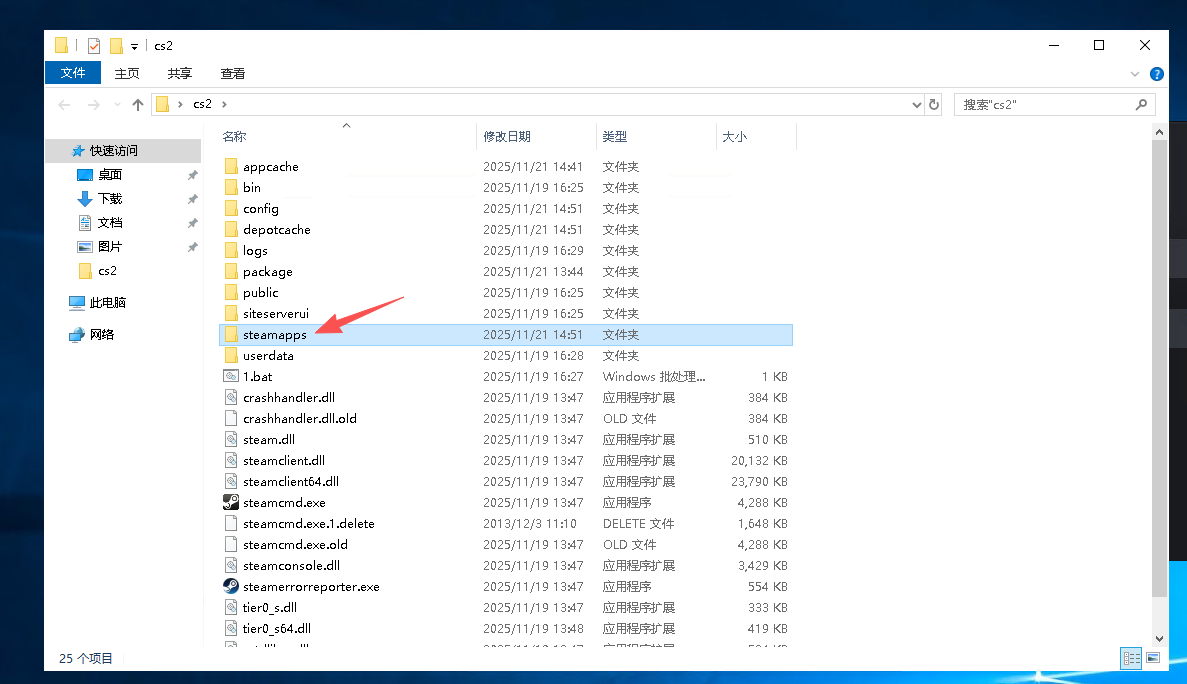Open the 文件 menu tab
Image resolution: width=1187 pixels, height=684 pixels.
pyautogui.click(x=73, y=73)
